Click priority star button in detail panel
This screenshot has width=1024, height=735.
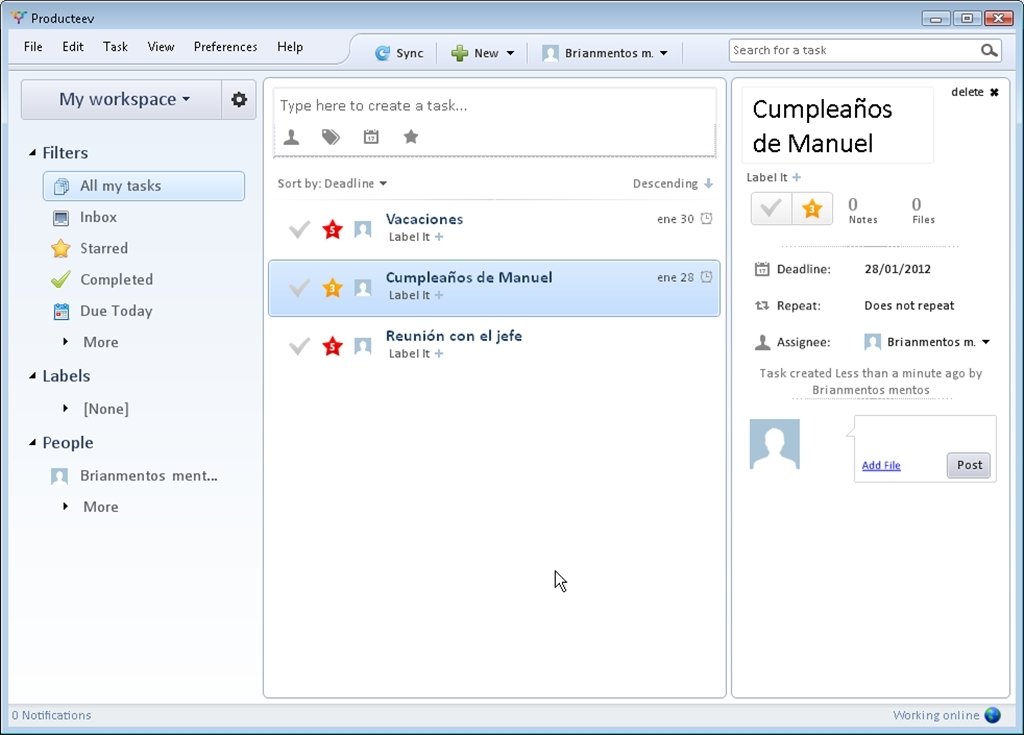[812, 209]
